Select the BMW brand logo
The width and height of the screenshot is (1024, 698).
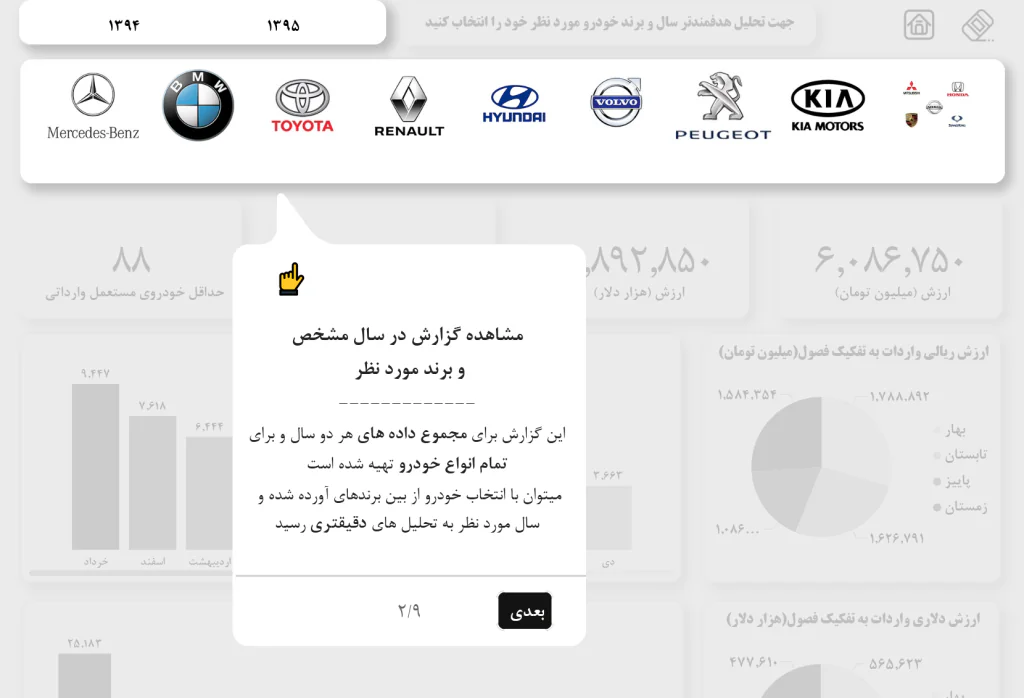(197, 105)
